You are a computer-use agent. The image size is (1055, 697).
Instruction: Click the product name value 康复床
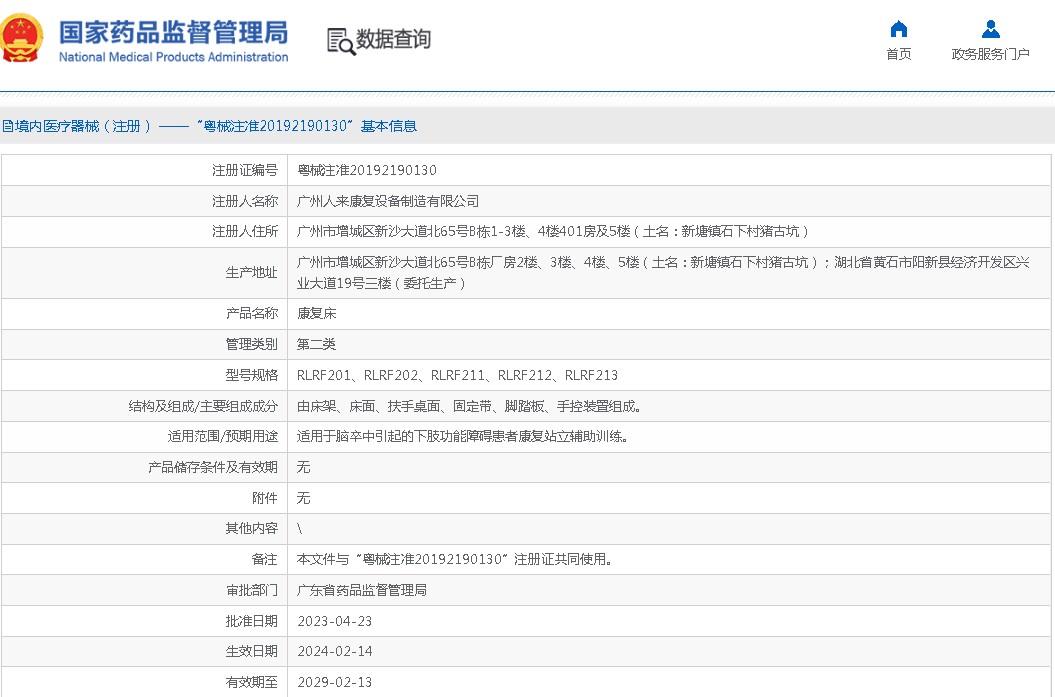pyautogui.click(x=317, y=314)
